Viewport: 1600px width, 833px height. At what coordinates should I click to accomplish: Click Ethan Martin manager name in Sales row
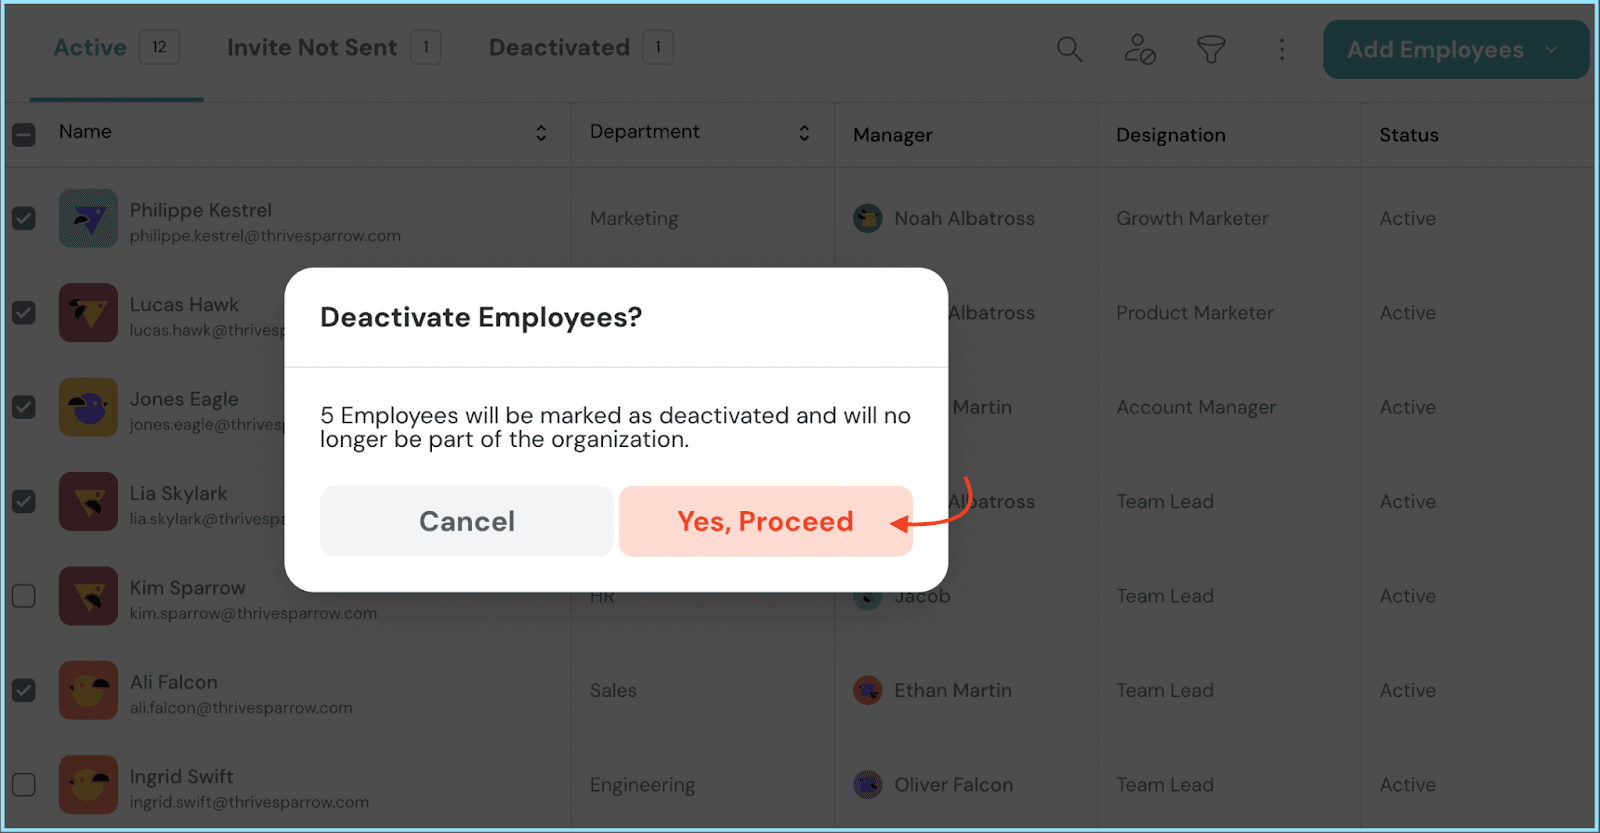pyautogui.click(x=952, y=691)
